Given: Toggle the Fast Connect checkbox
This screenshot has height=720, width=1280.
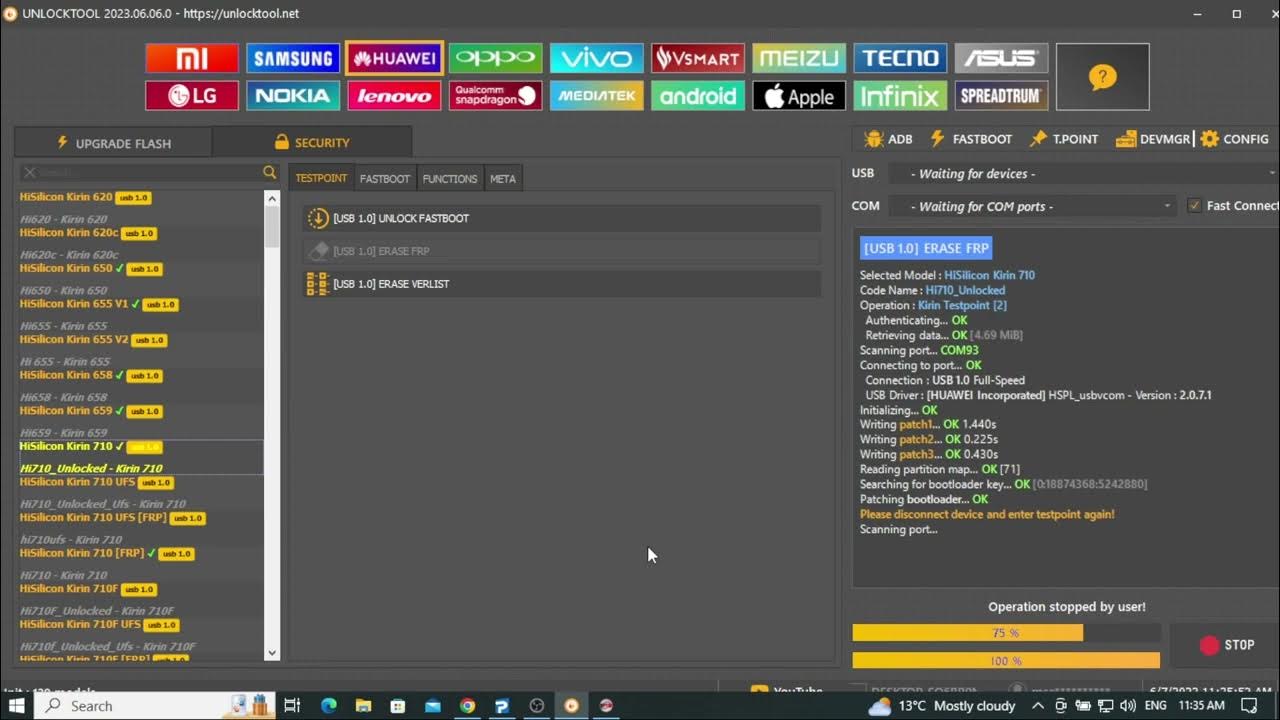Looking at the screenshot, I should [x=1194, y=205].
